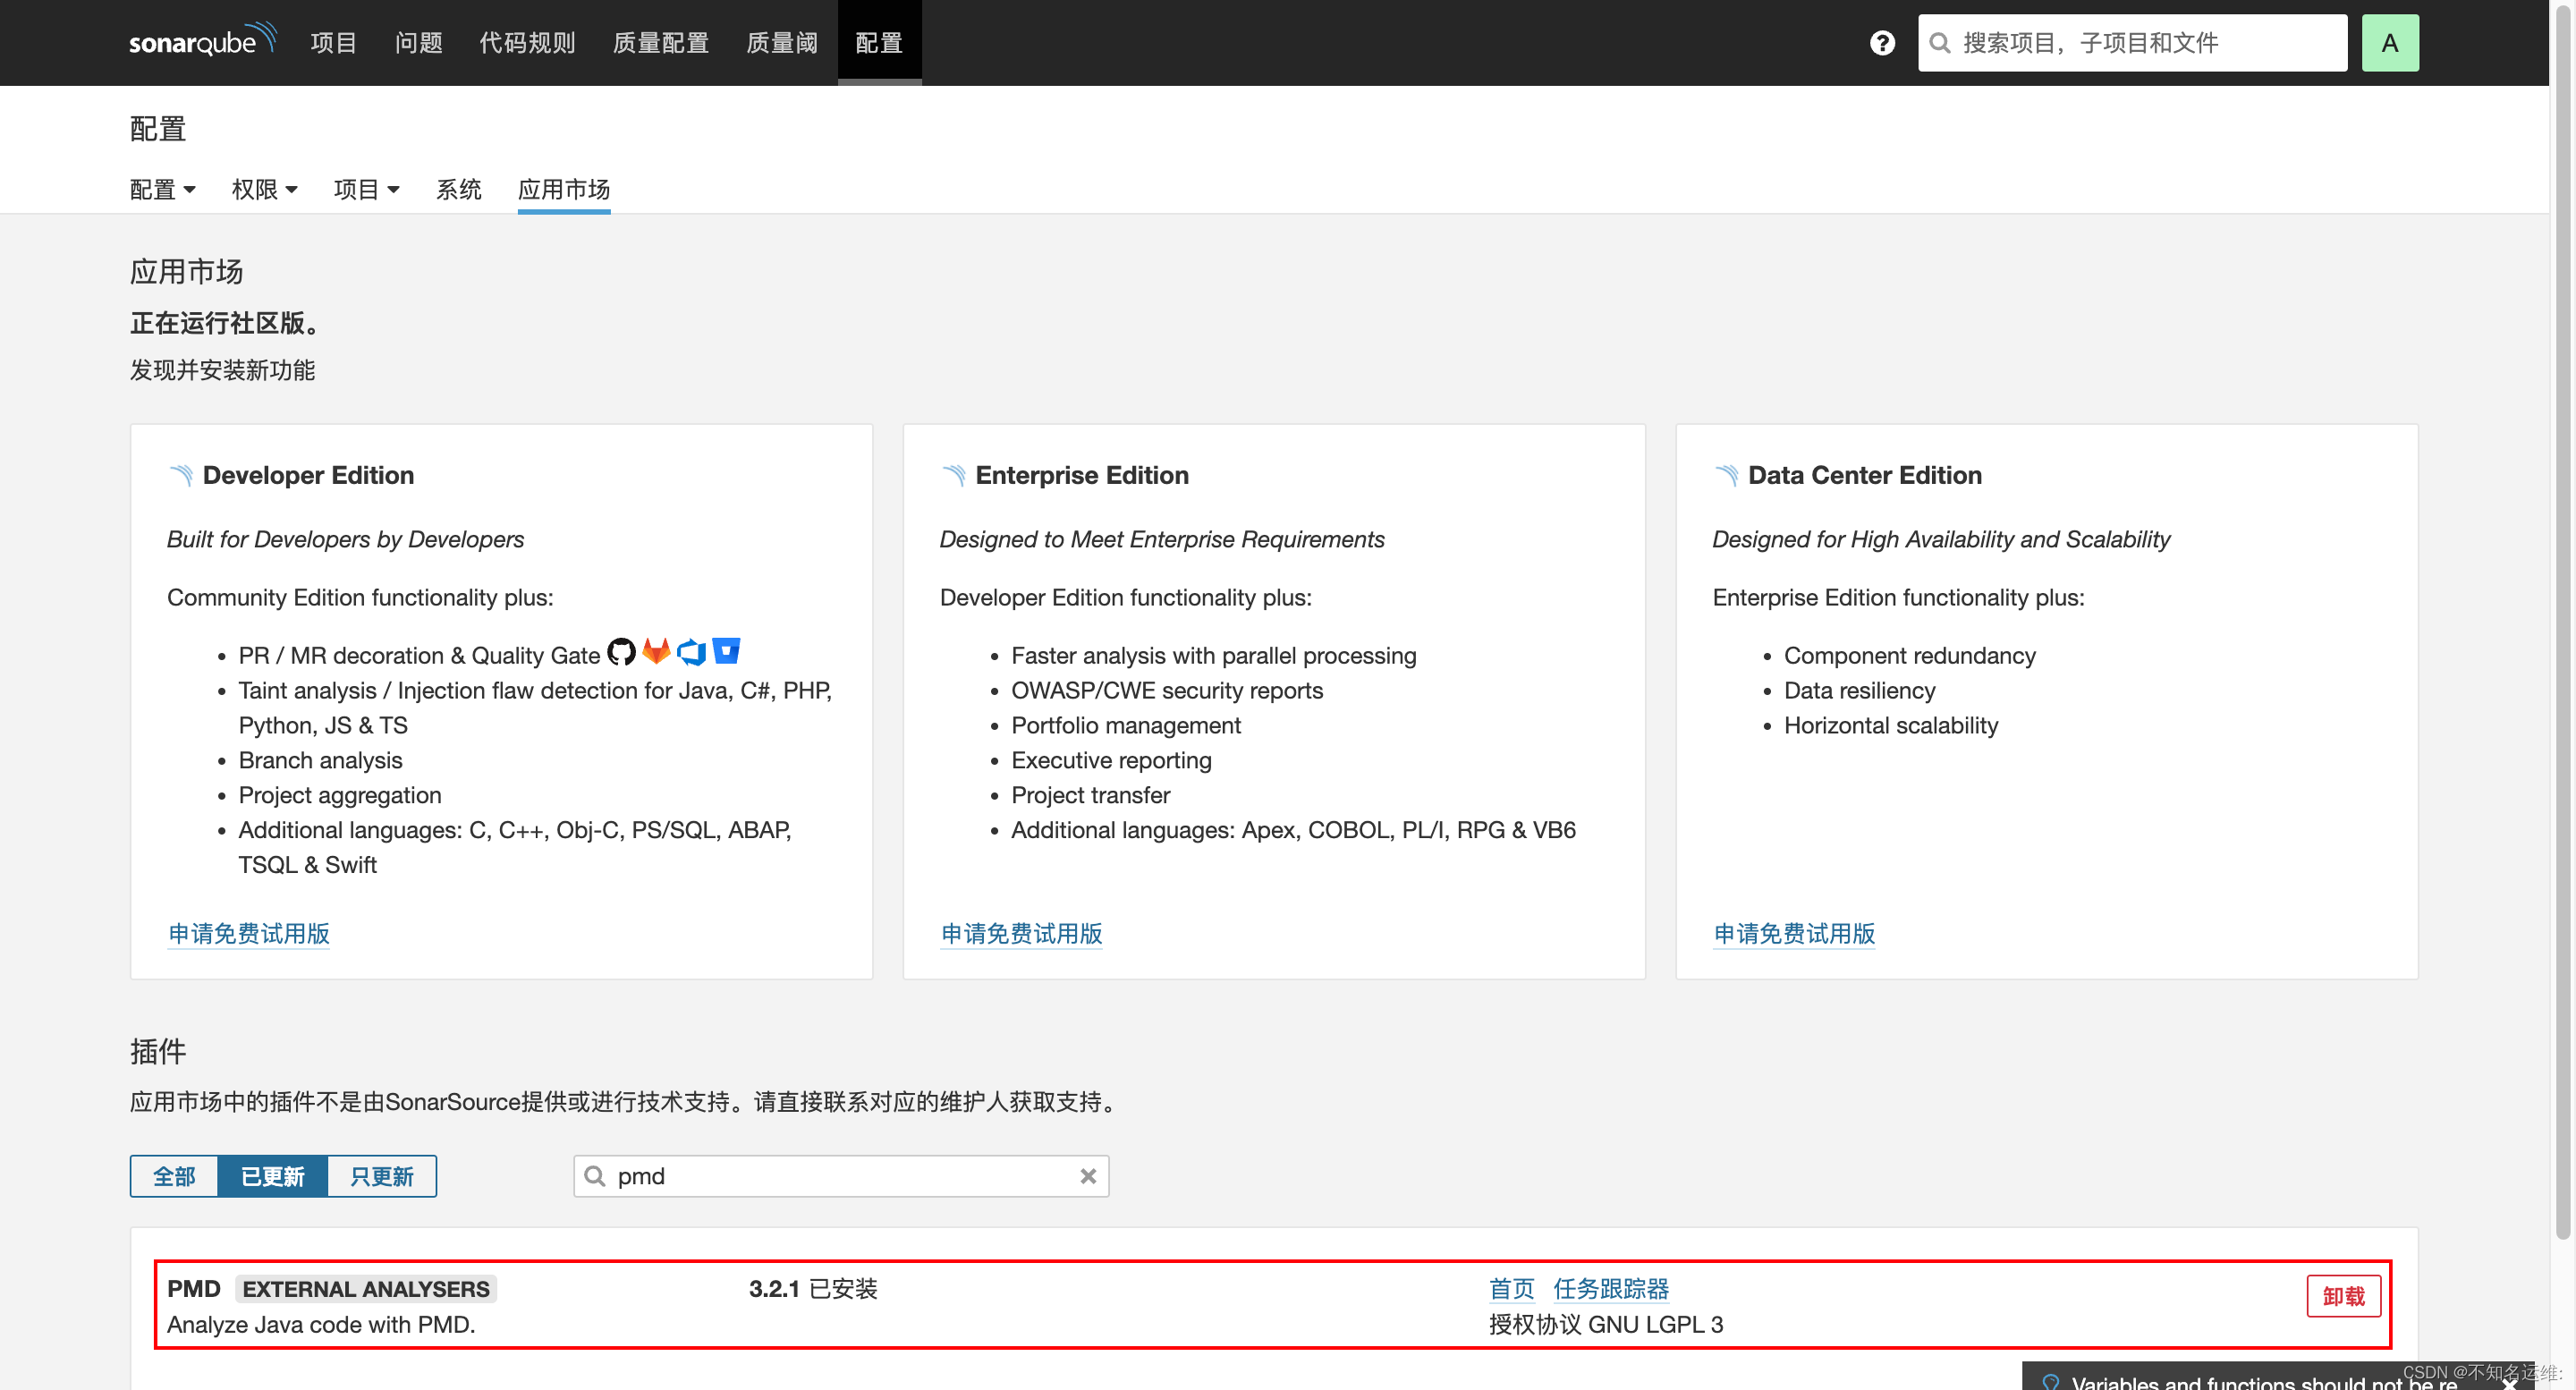Click the Data Center Edition wave logo
The height and width of the screenshot is (1390, 2576).
(1726, 475)
